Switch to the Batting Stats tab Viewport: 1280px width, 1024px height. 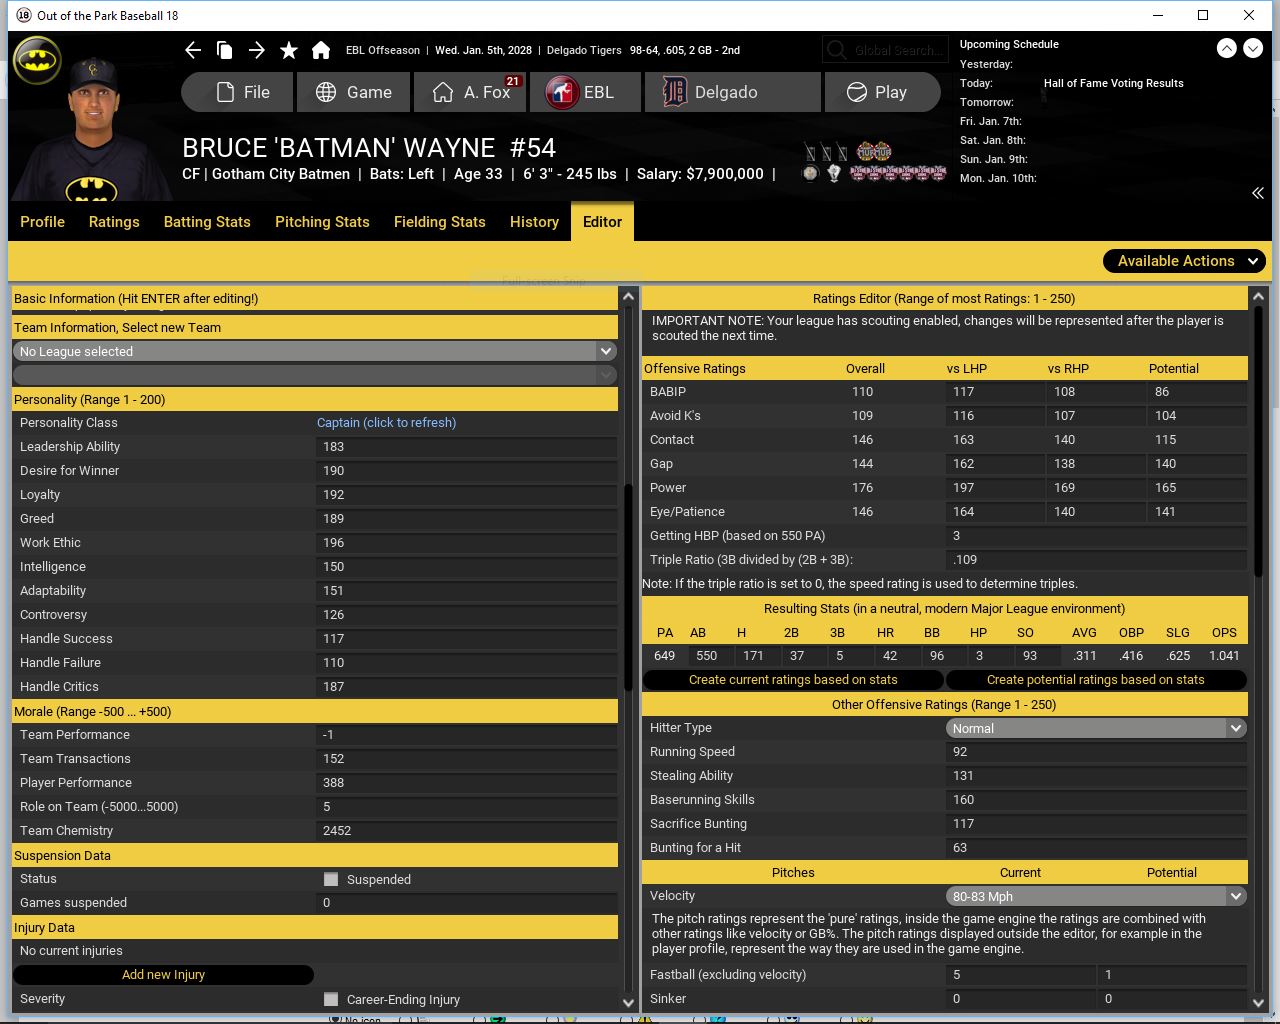[x=207, y=222]
